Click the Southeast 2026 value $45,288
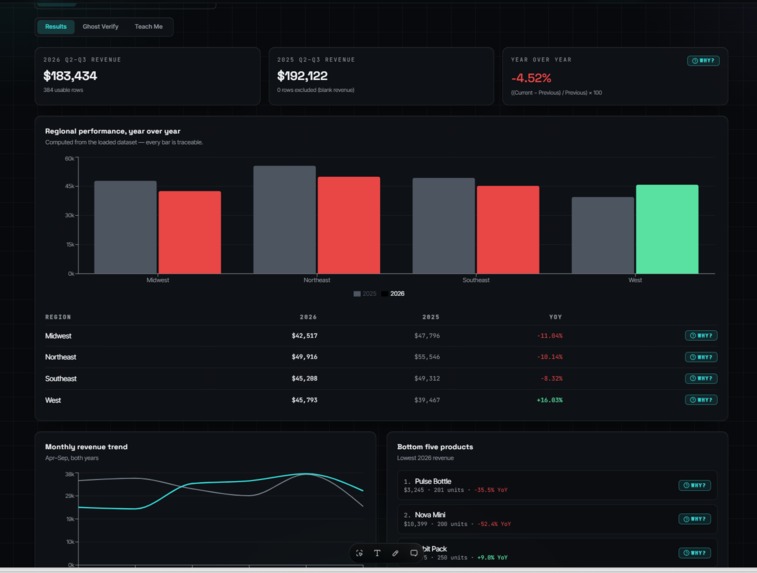Screen dimensions: 757x573 click(304, 378)
